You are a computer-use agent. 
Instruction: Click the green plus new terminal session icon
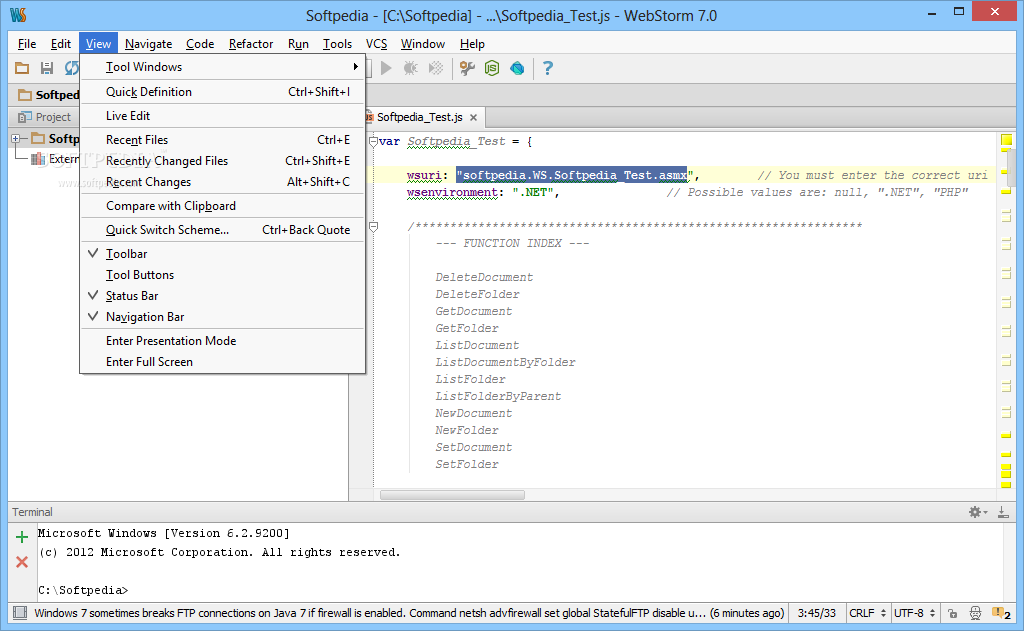point(22,537)
